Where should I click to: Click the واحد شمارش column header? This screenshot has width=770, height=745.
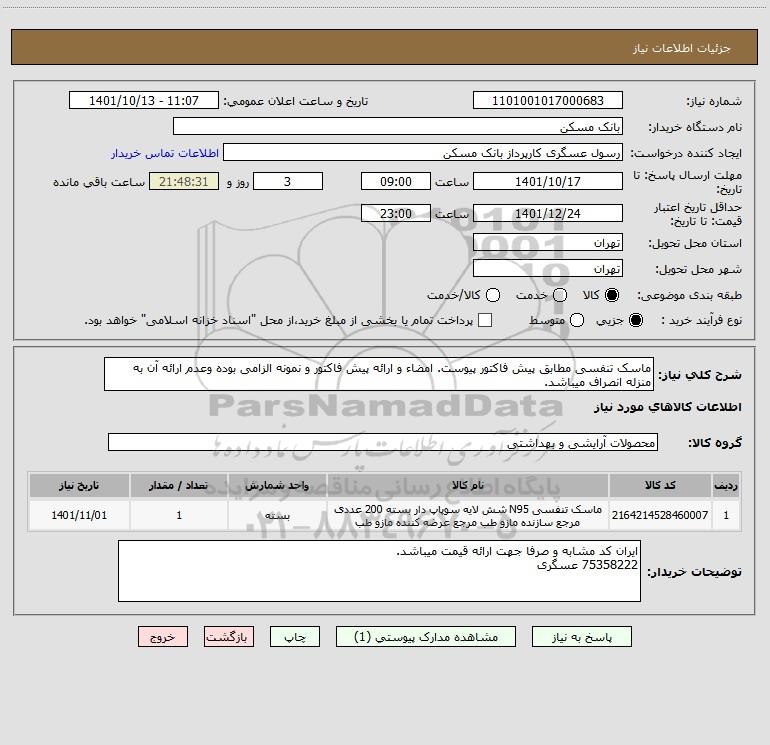coord(277,485)
